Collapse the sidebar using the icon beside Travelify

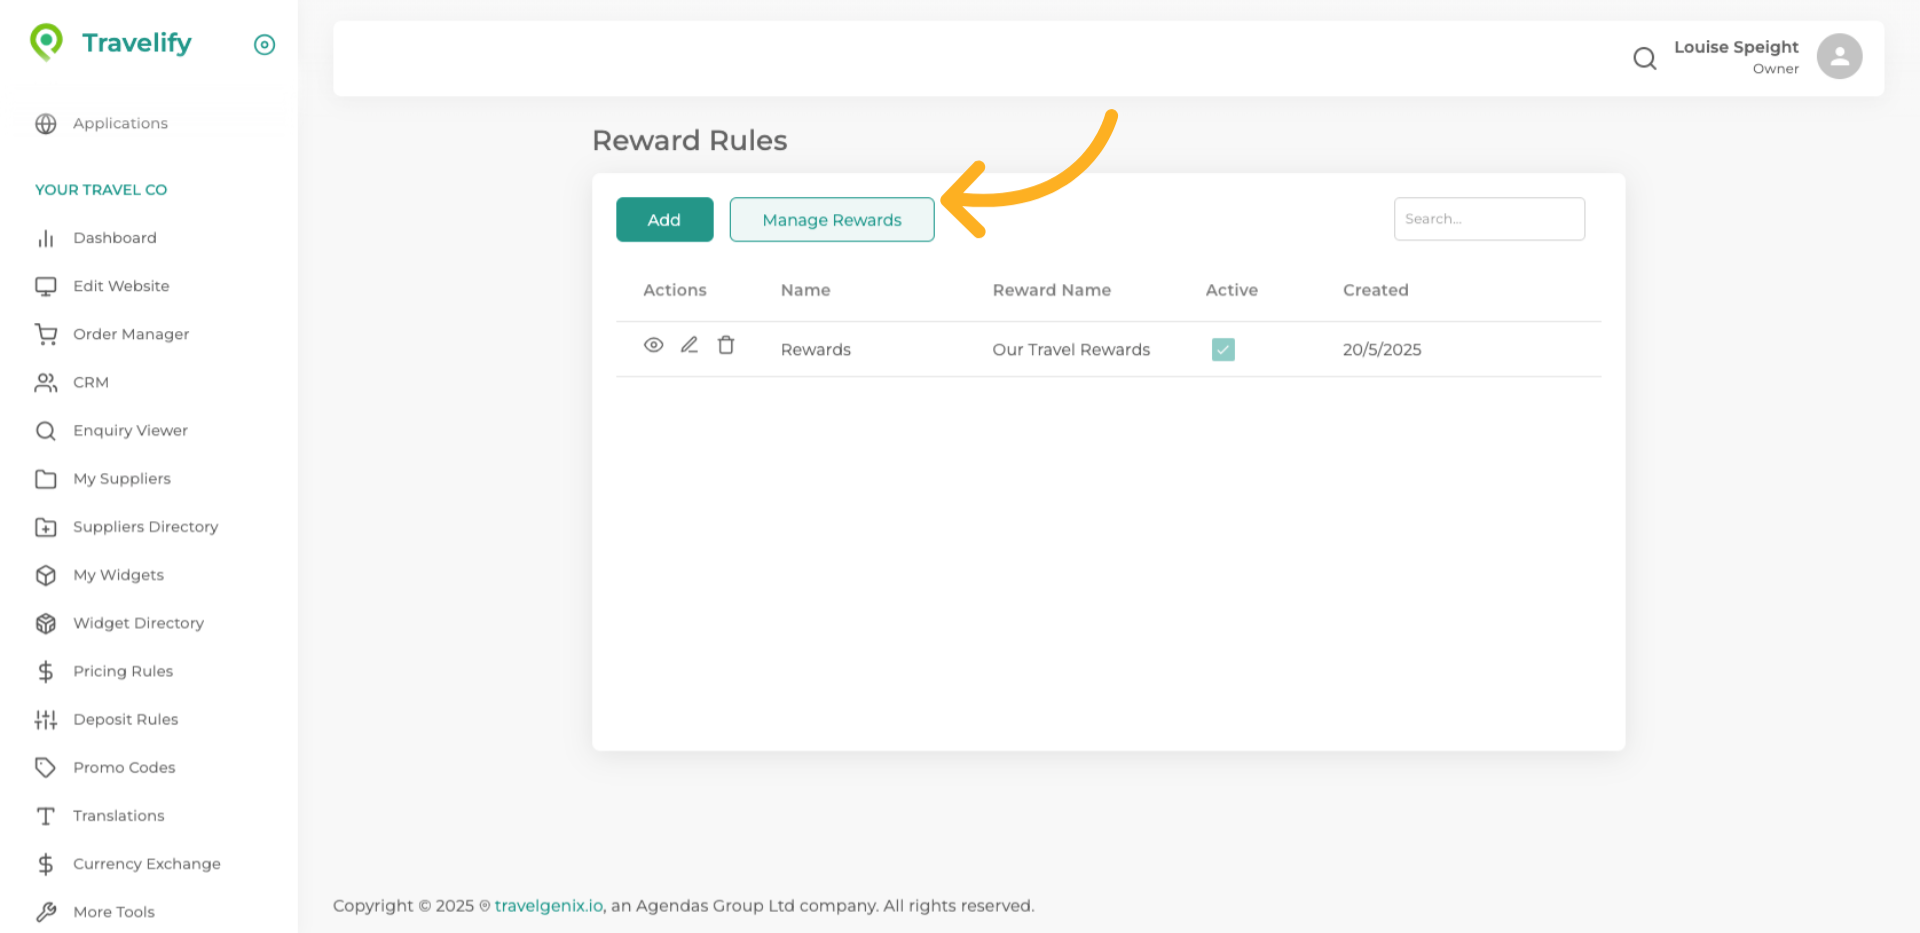pos(264,44)
